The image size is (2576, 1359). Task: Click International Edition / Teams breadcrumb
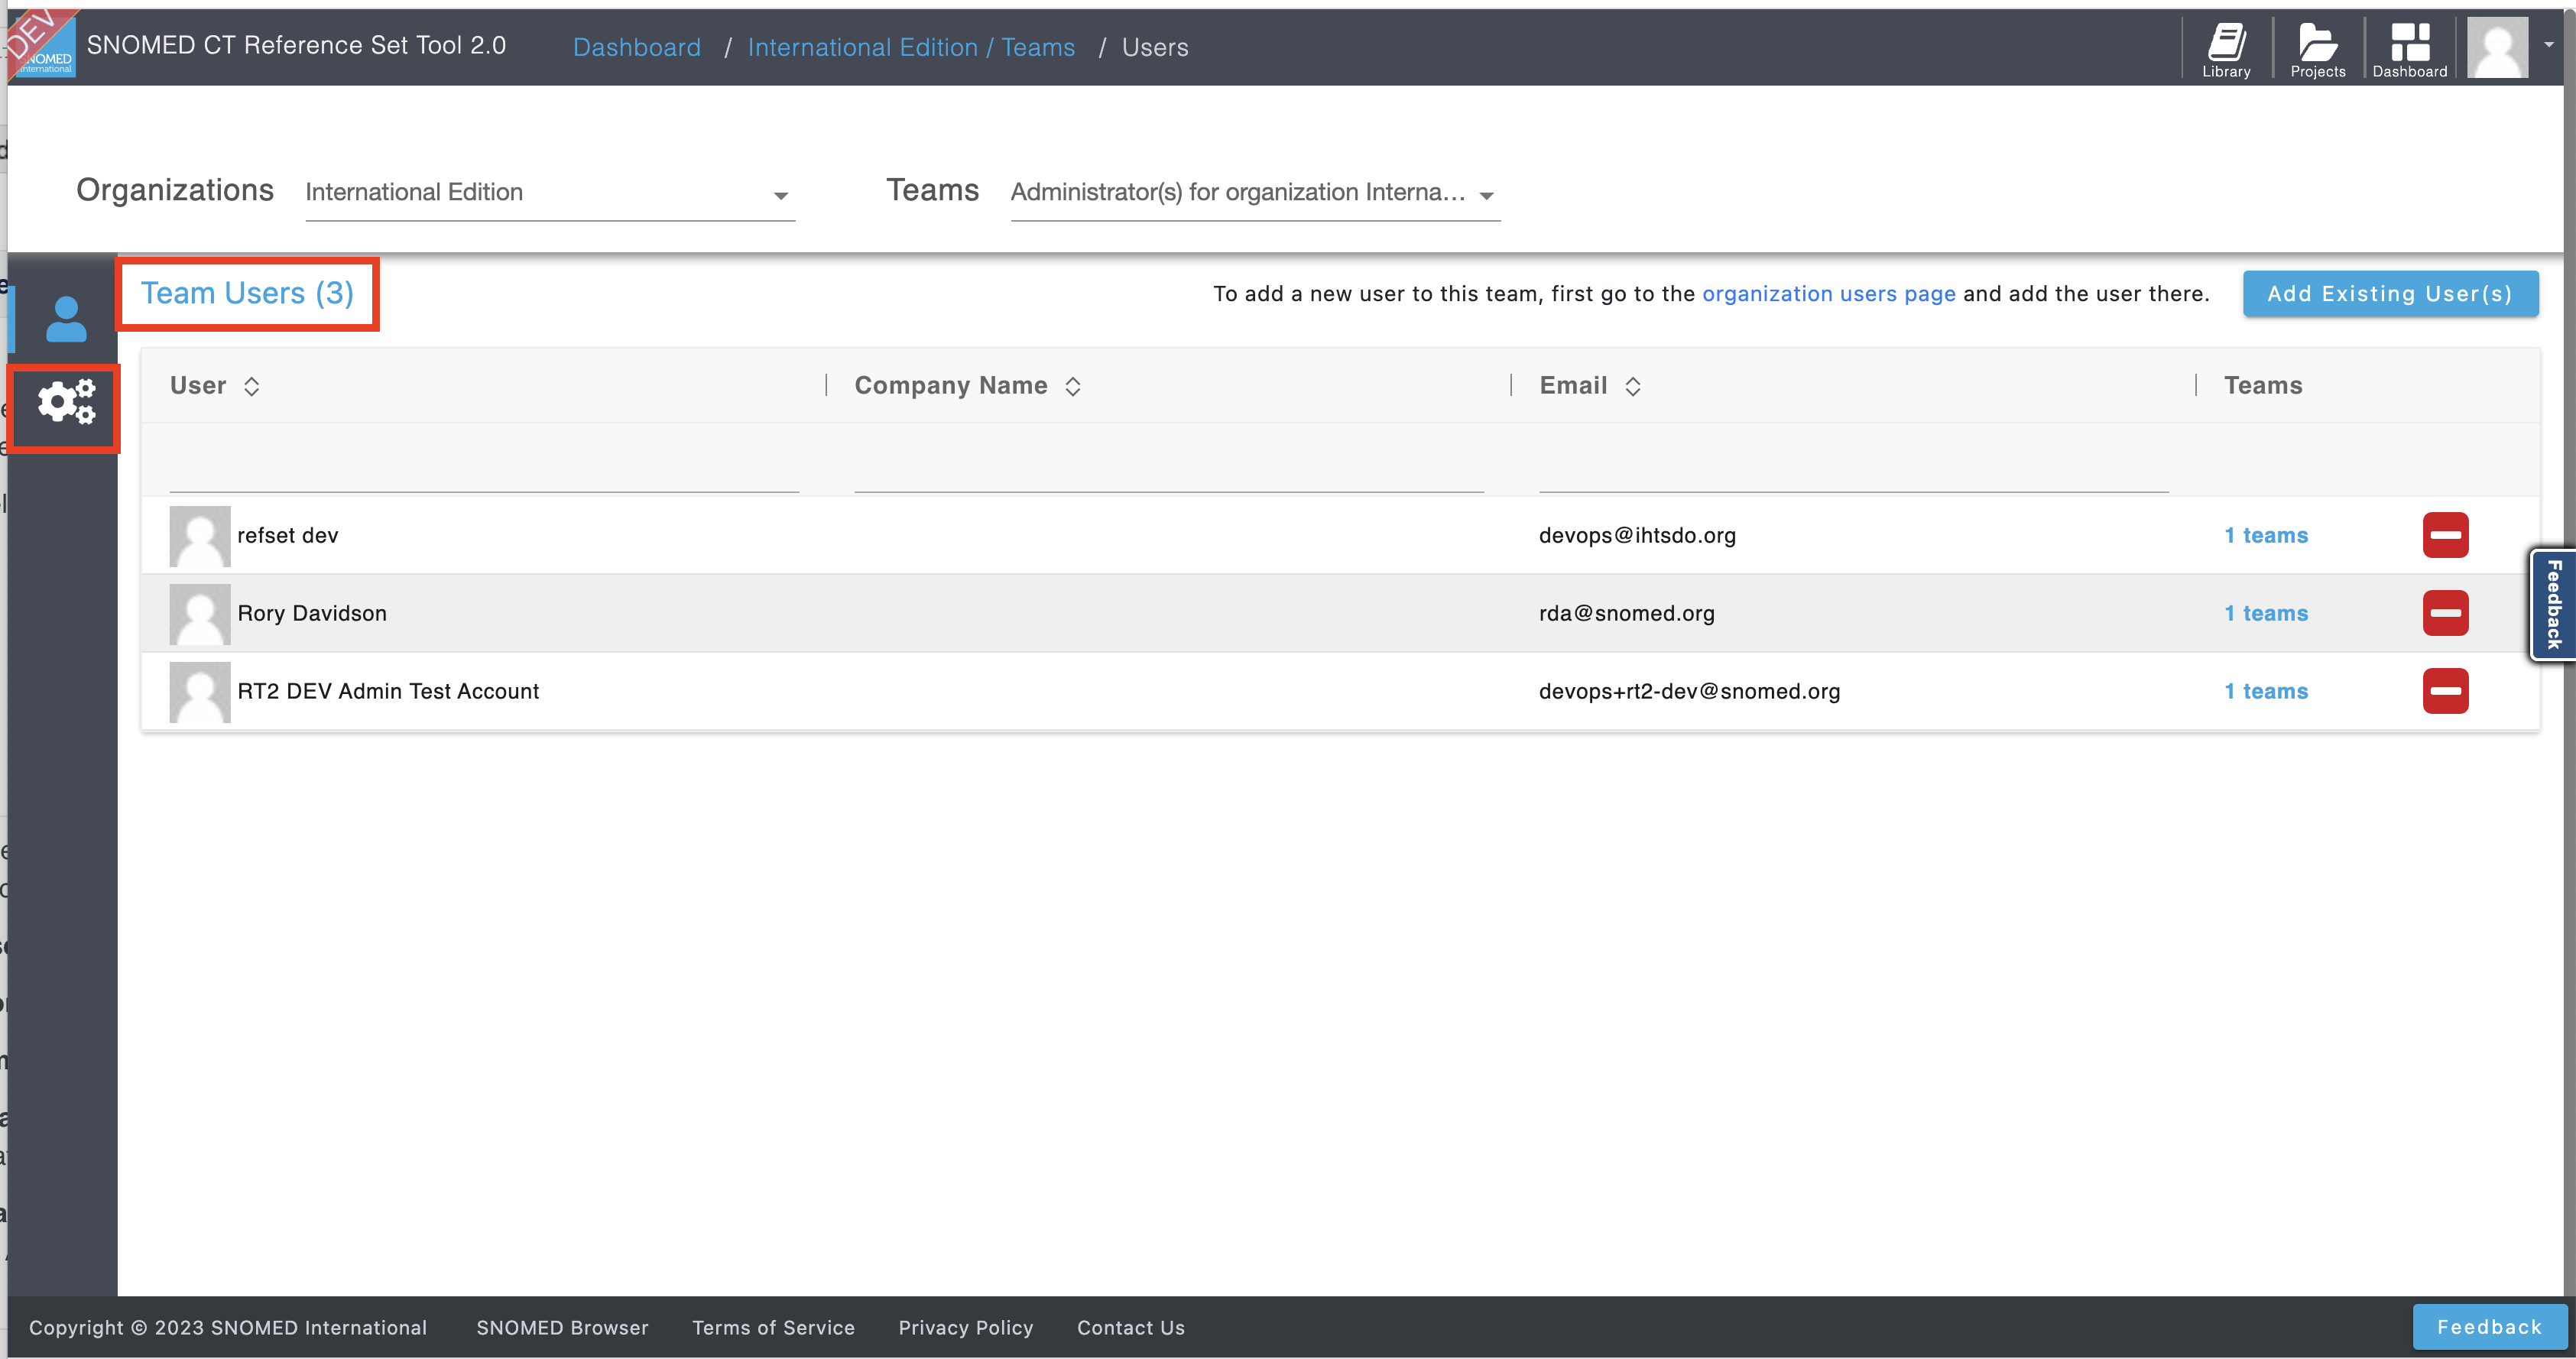tap(911, 47)
